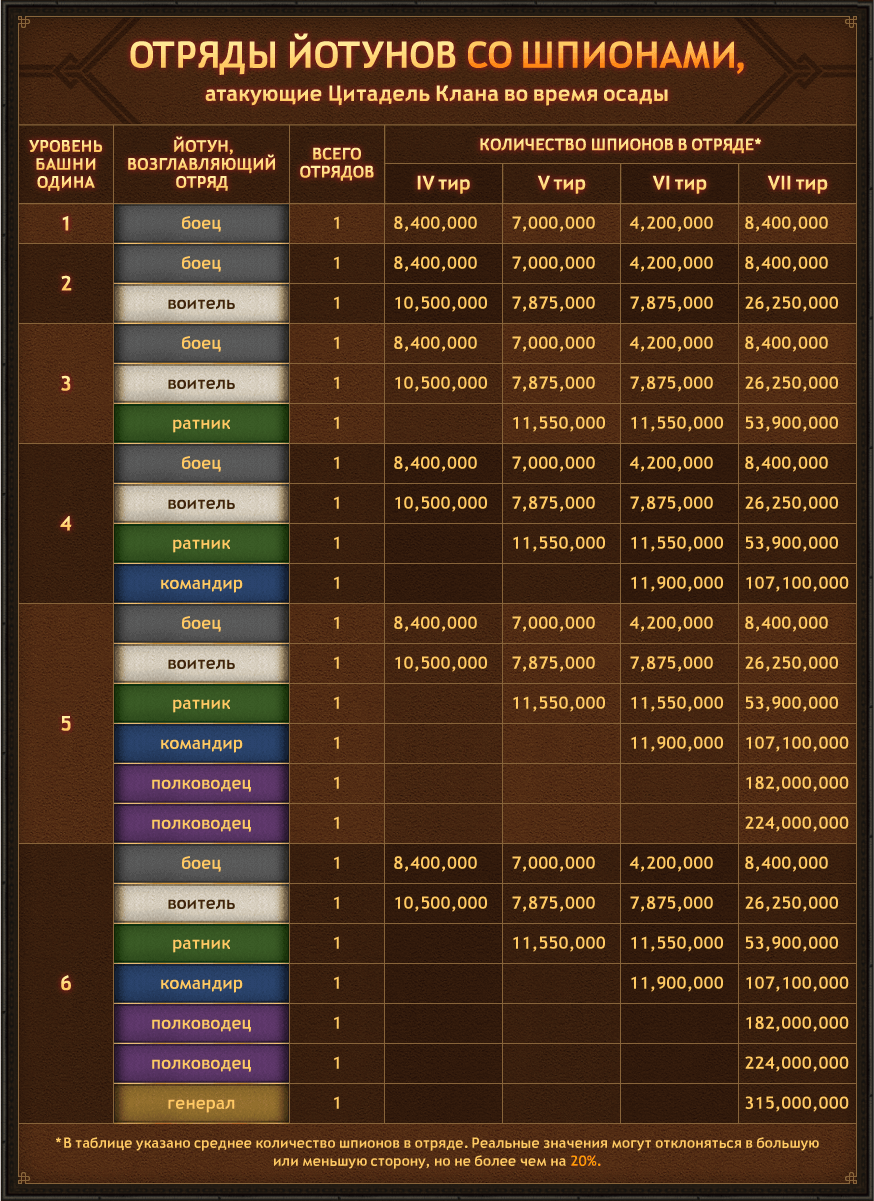Click the ВСЕГО ОТРЯДОВ header cell

(337, 163)
